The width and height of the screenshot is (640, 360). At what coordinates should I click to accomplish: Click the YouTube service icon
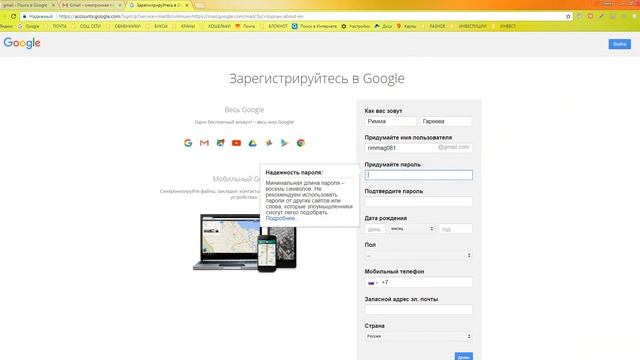click(x=236, y=143)
